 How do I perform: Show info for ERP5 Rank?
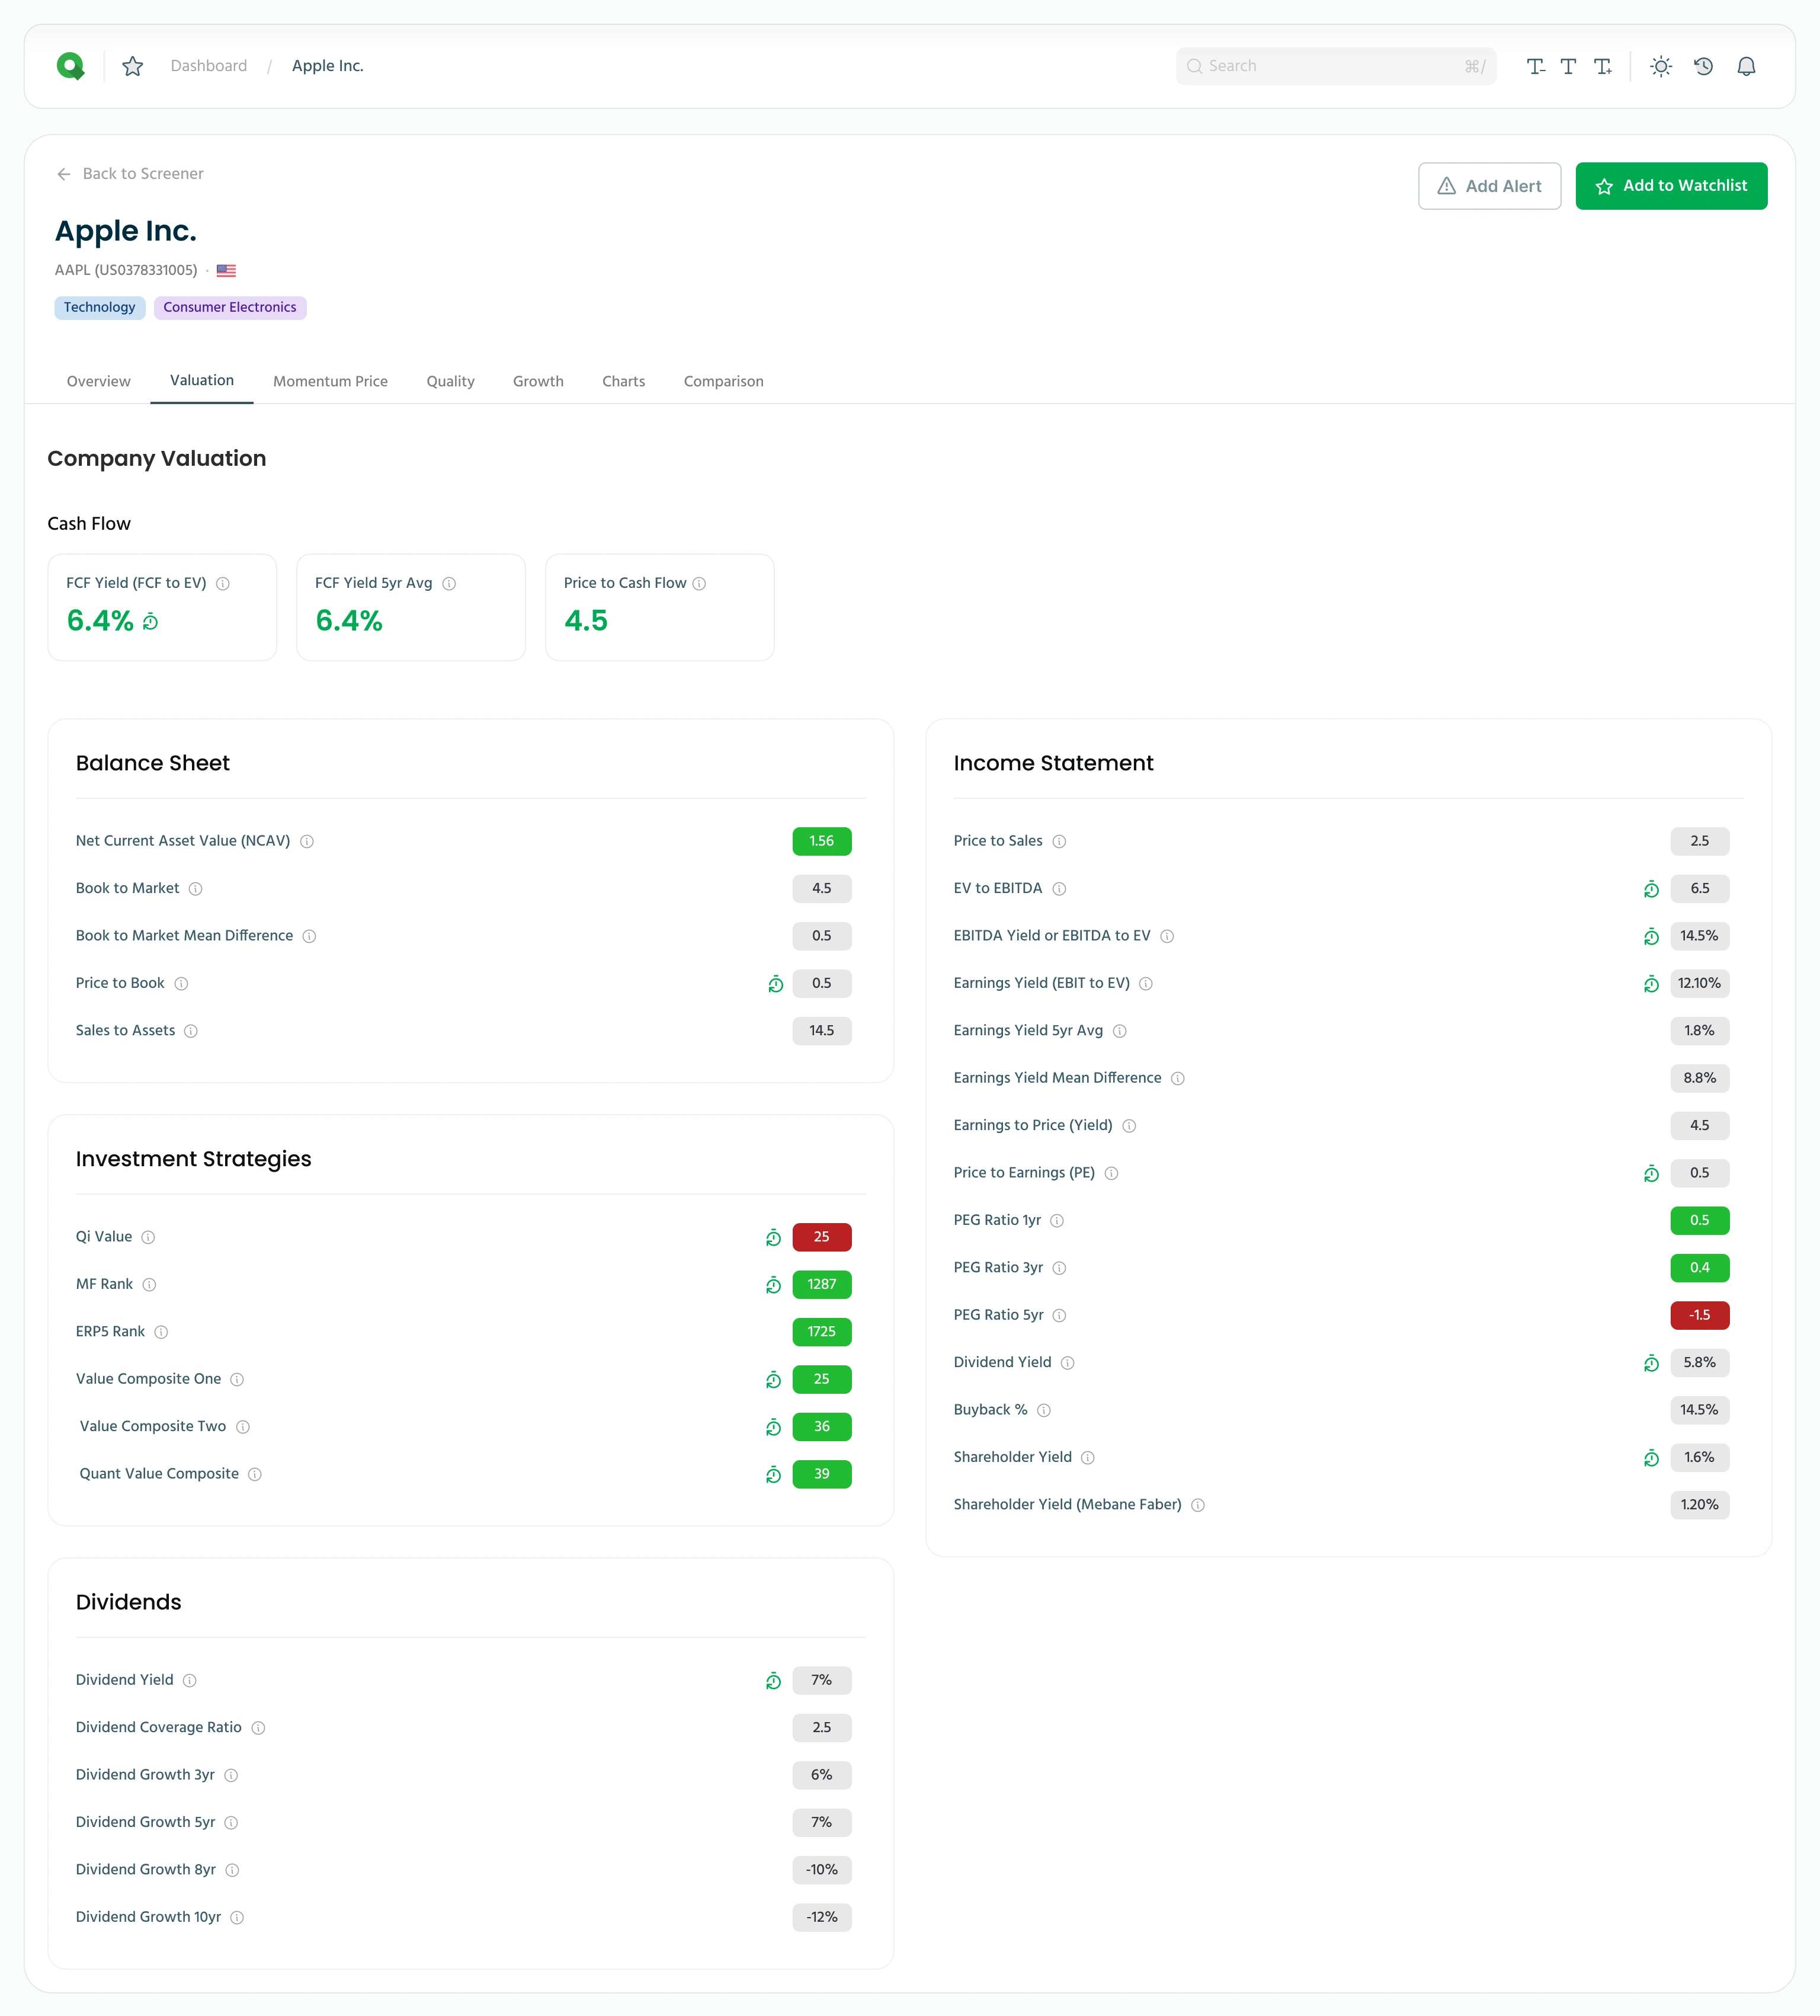[x=161, y=1332]
